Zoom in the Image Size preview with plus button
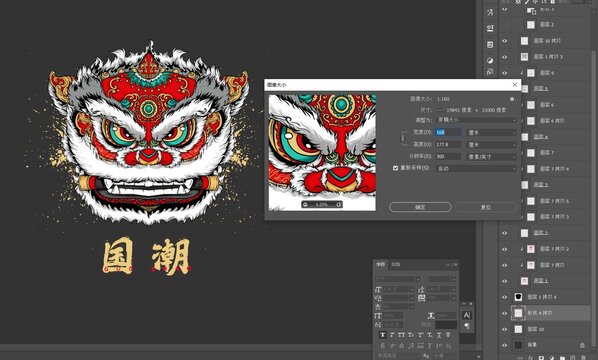 pos(339,205)
